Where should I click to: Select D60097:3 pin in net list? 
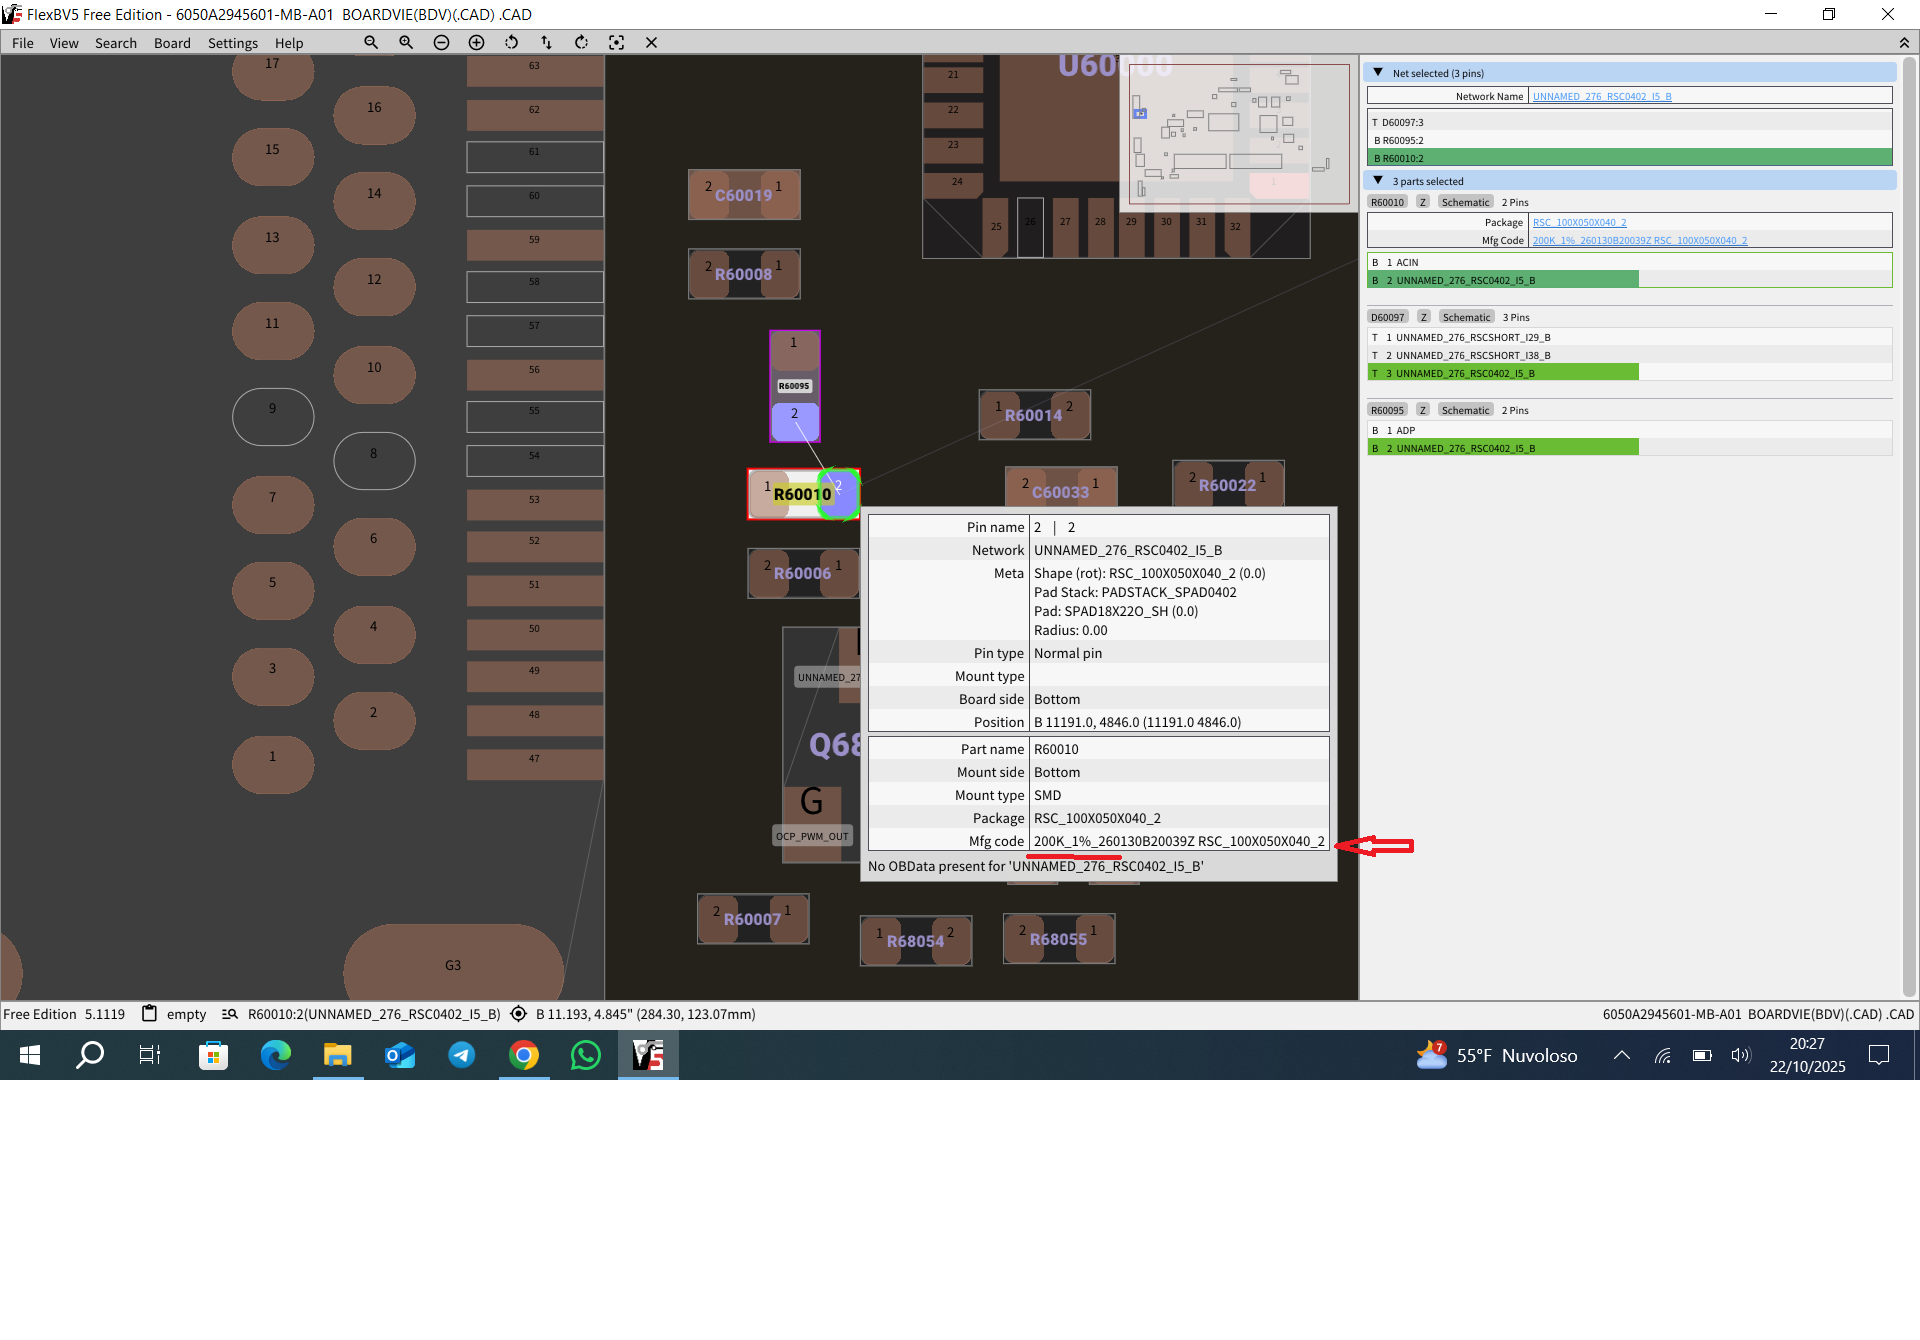(1402, 122)
